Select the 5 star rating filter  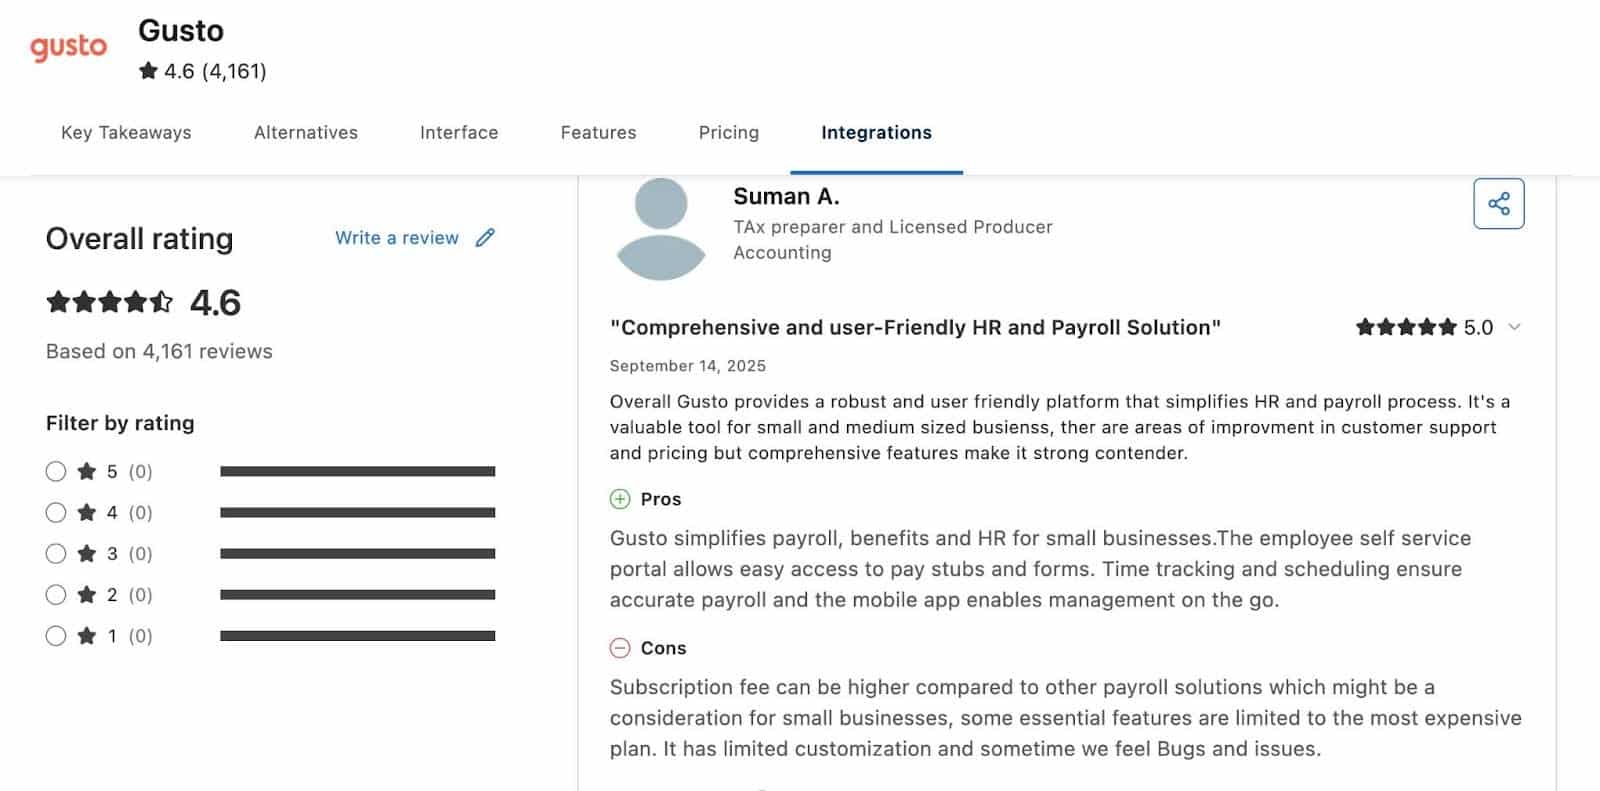(x=56, y=471)
